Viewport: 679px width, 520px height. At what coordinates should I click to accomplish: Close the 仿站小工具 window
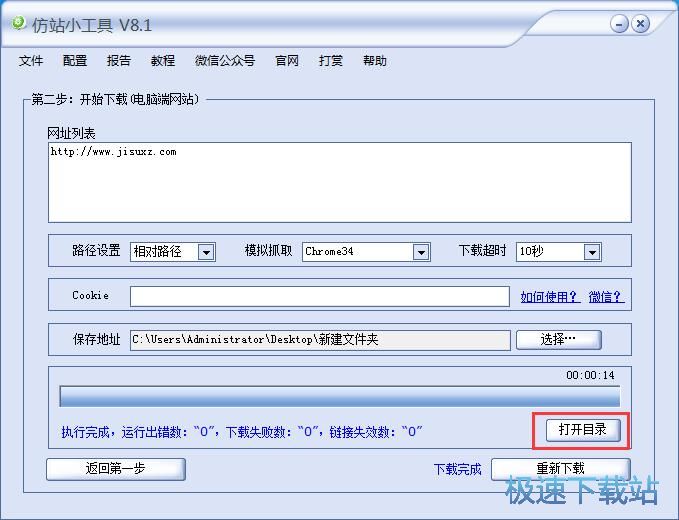(640, 24)
